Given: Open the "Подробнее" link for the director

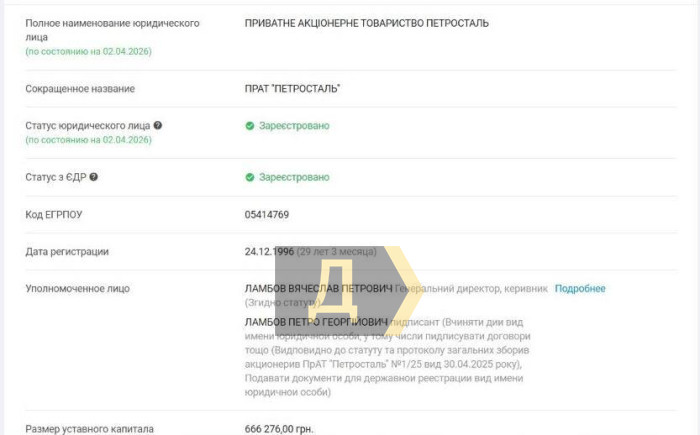Looking at the screenshot, I should coord(580,289).
